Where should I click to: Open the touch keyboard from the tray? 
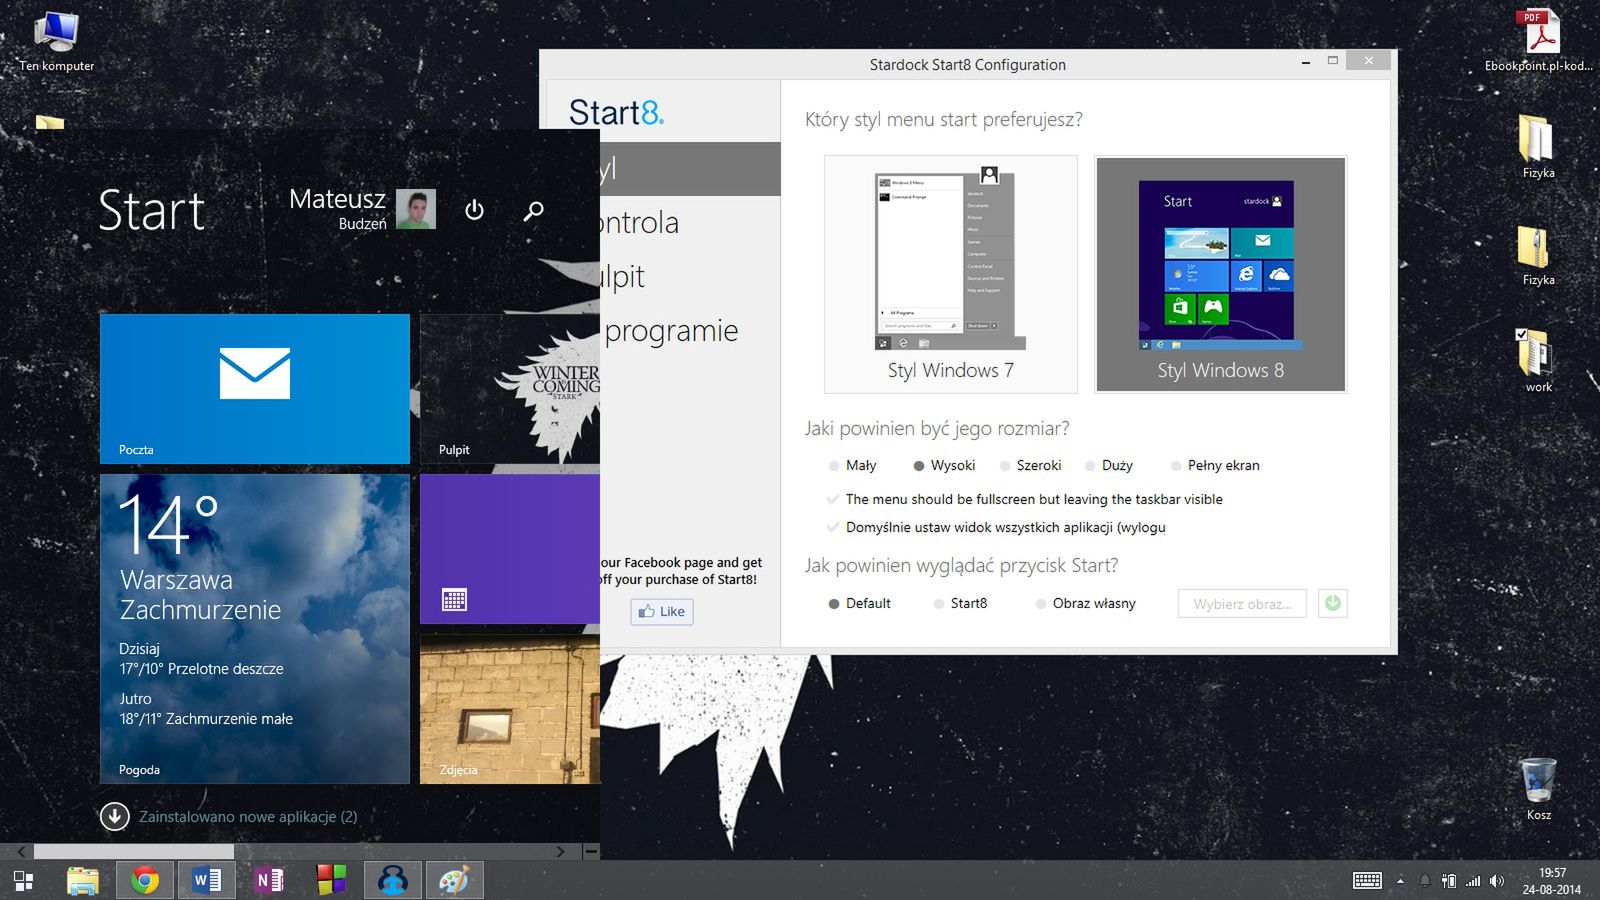[1367, 881]
